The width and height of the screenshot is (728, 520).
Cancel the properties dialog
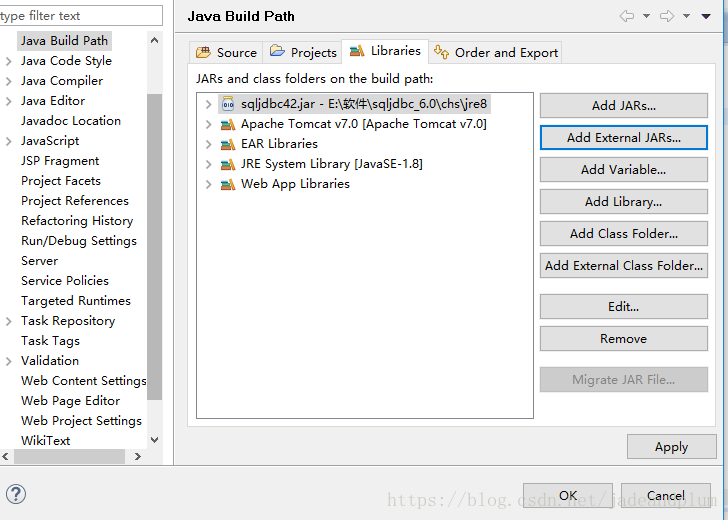666,495
